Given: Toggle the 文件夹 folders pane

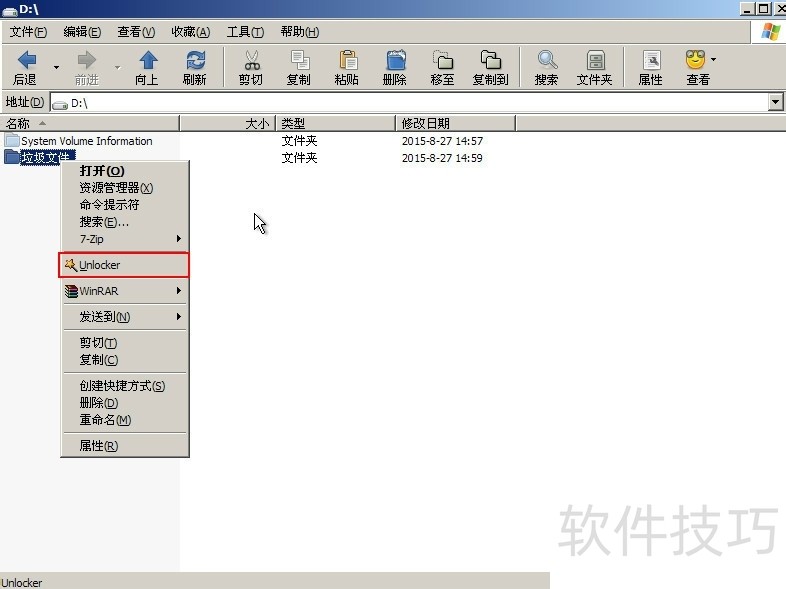Looking at the screenshot, I should [595, 68].
